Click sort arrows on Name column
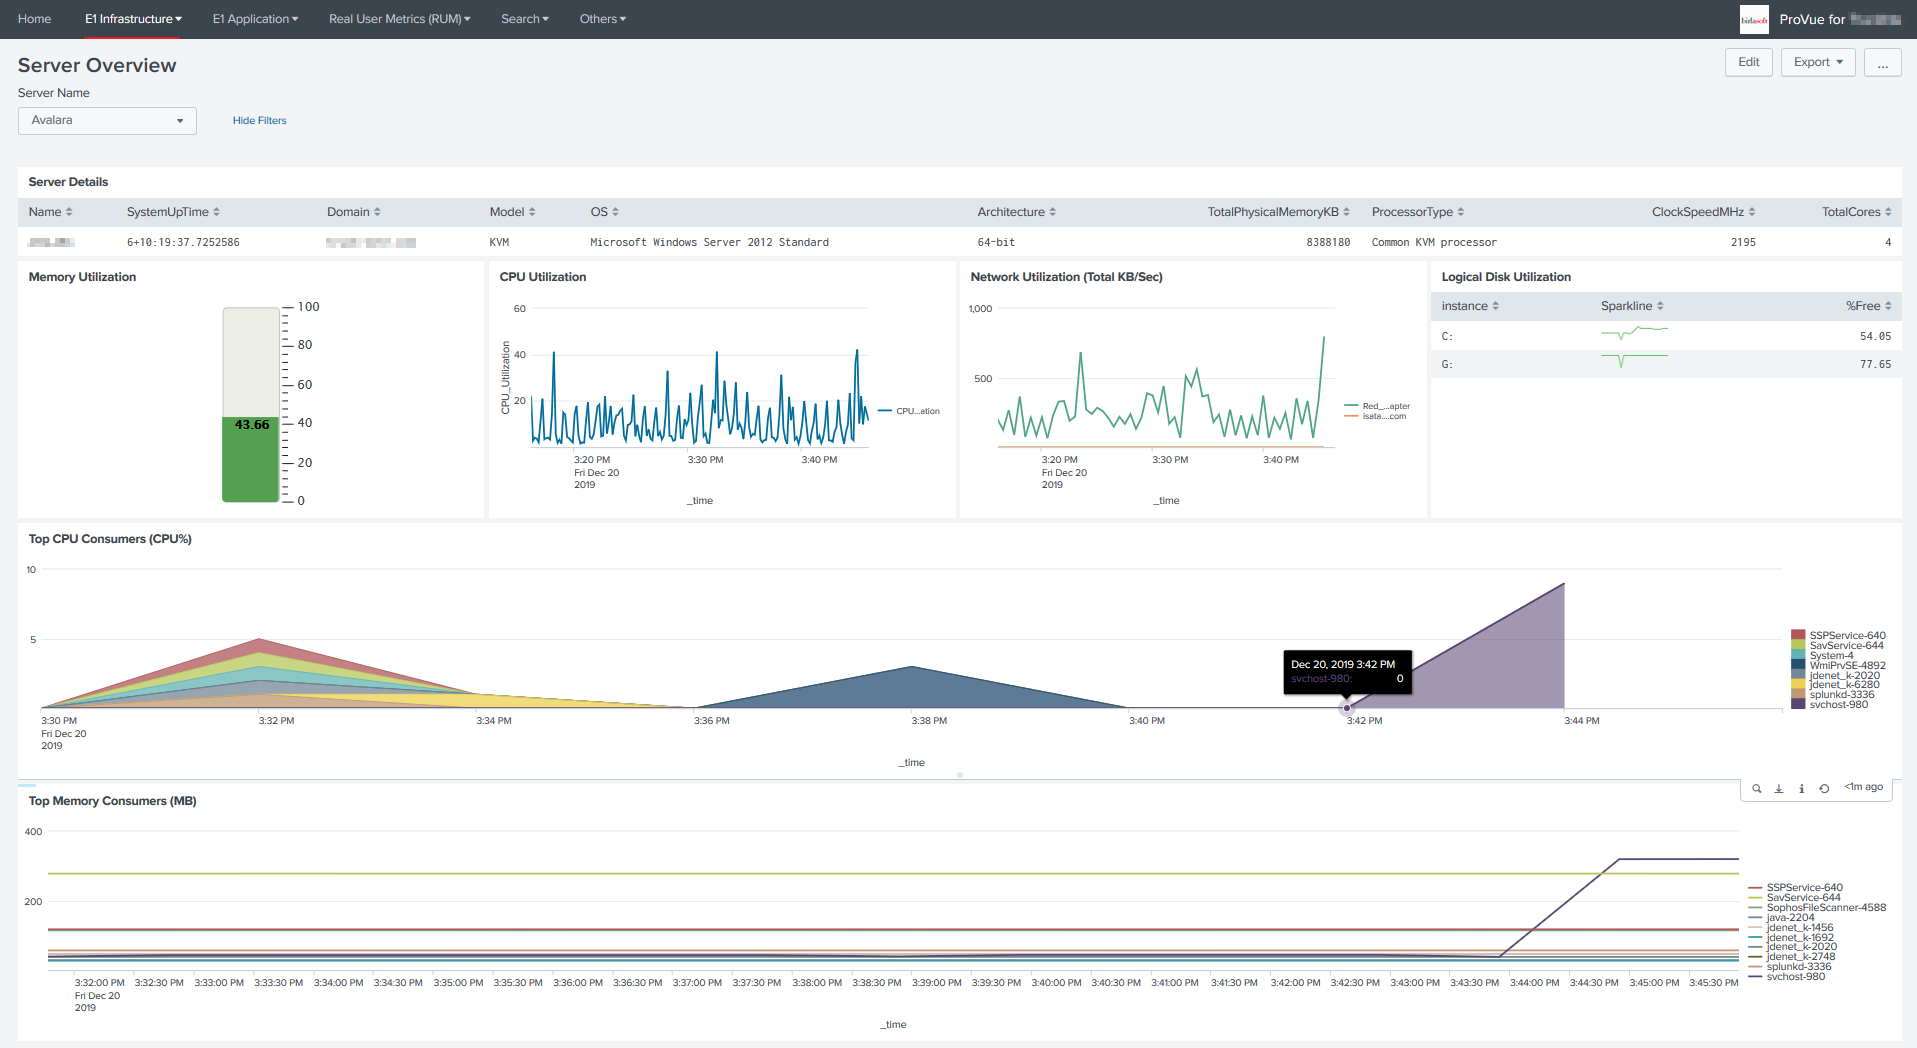This screenshot has width=1917, height=1048. 69,212
